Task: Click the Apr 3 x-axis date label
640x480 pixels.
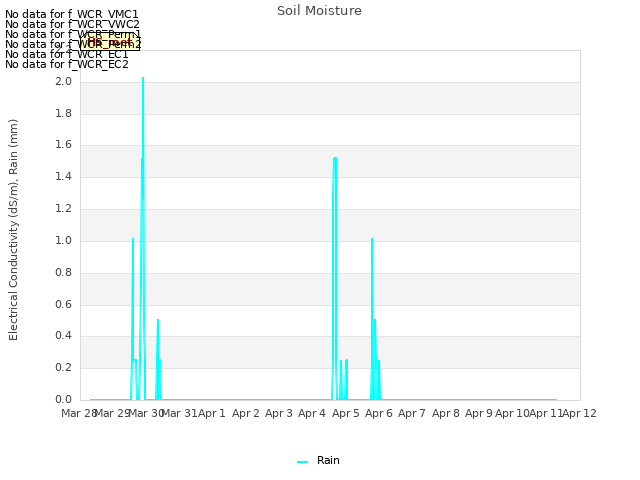Action: pyautogui.click(x=279, y=413)
